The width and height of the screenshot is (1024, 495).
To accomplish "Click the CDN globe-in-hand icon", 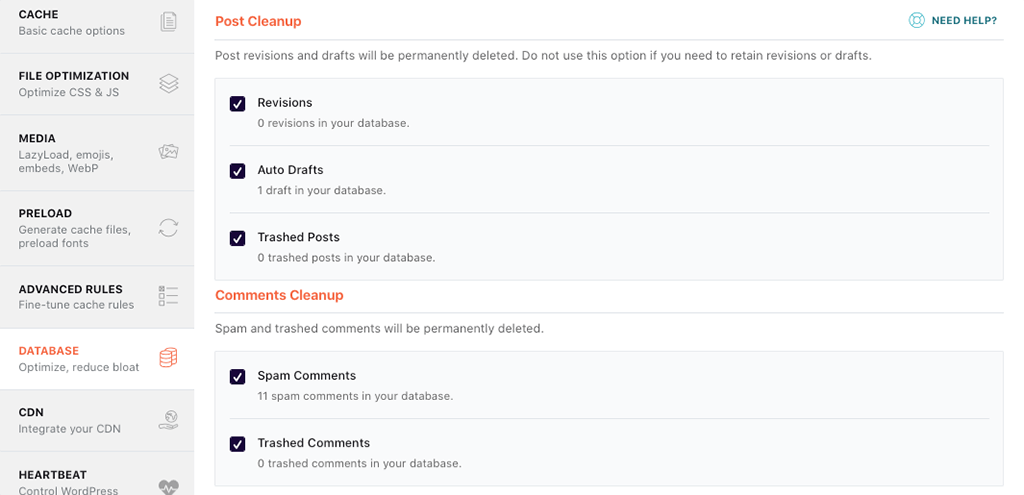I will (168, 420).
